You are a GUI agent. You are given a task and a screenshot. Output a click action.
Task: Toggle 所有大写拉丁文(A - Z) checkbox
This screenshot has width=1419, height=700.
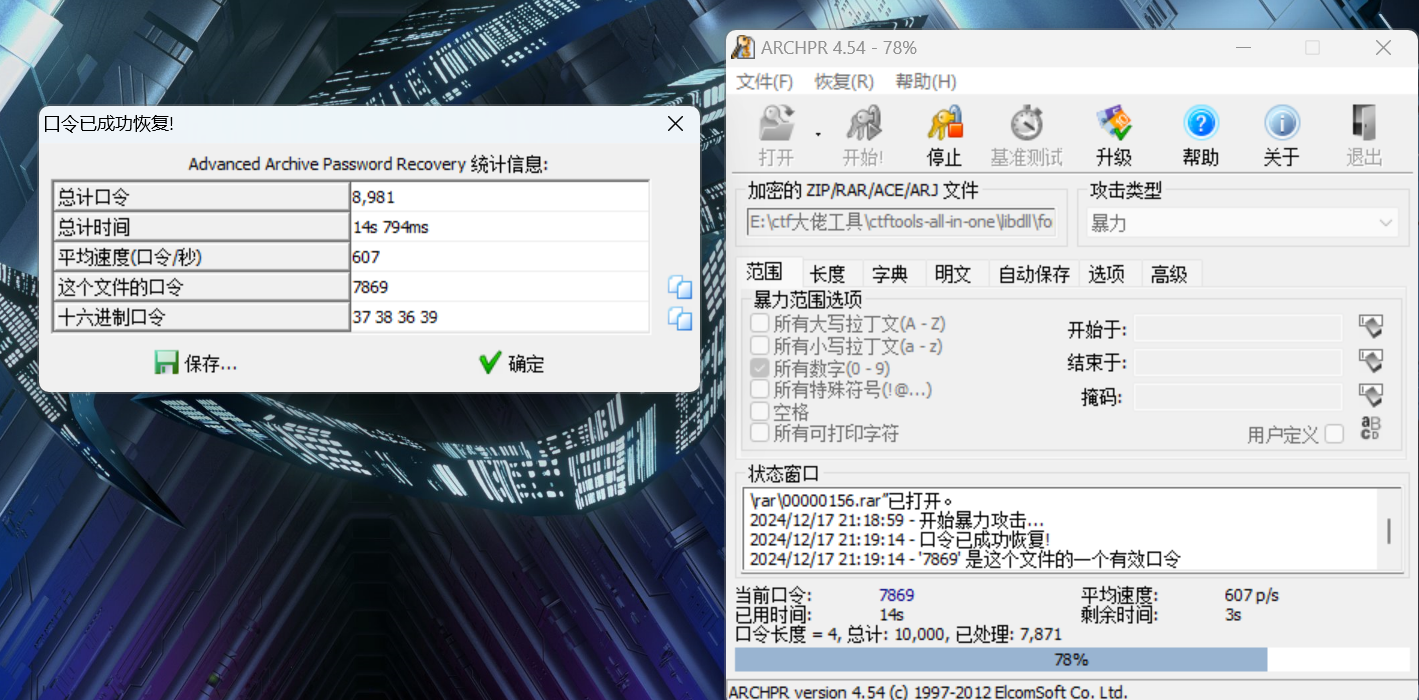pos(760,324)
